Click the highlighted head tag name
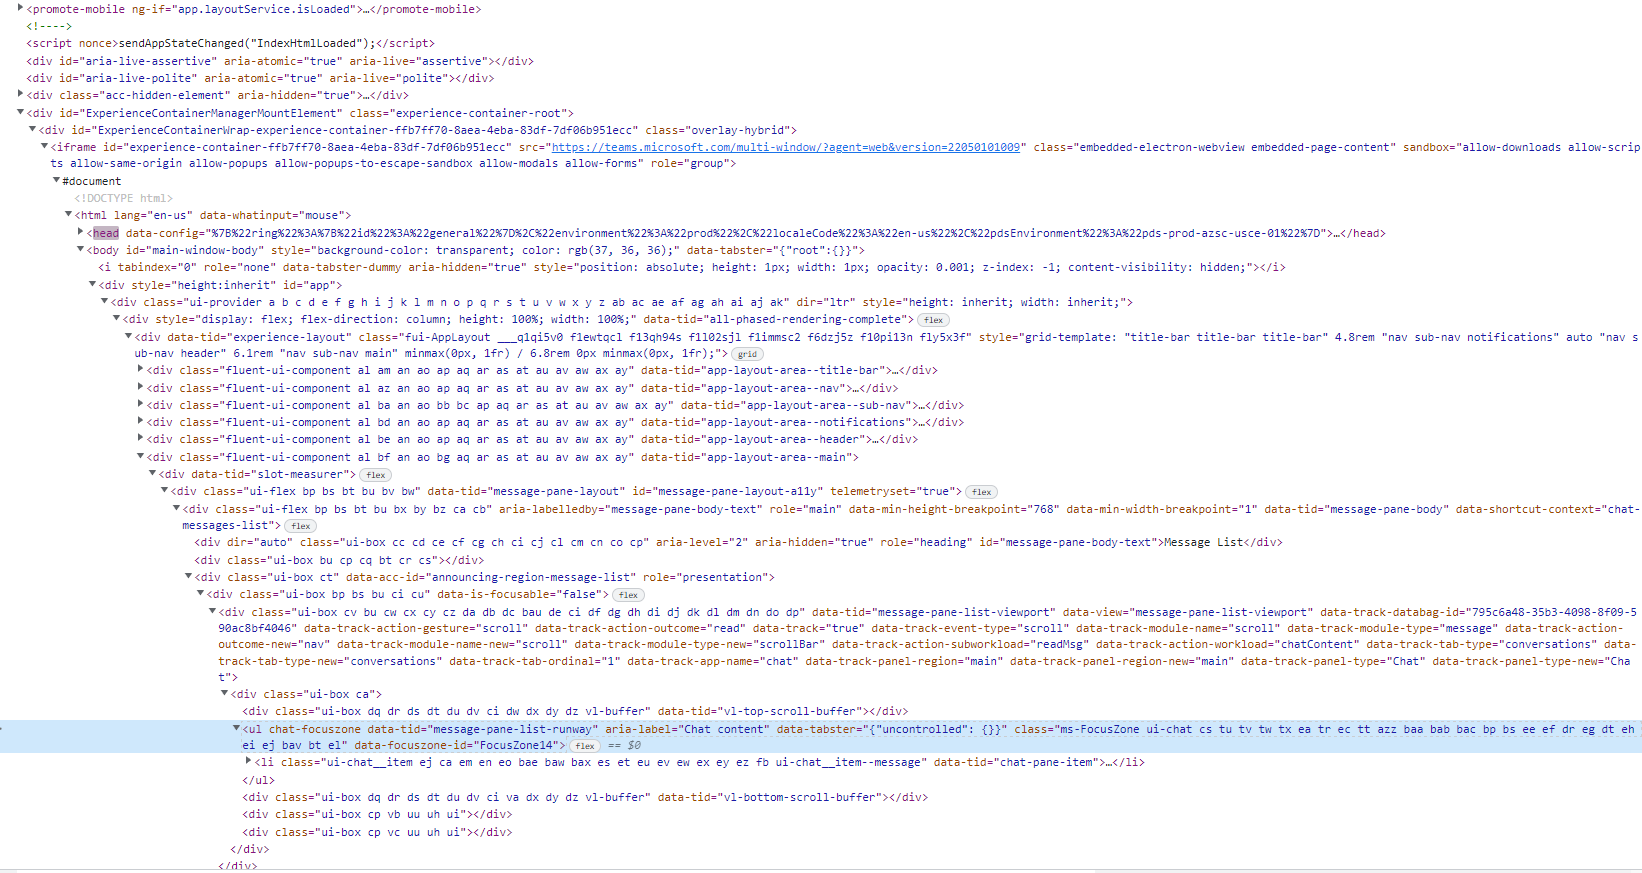 [x=106, y=233]
